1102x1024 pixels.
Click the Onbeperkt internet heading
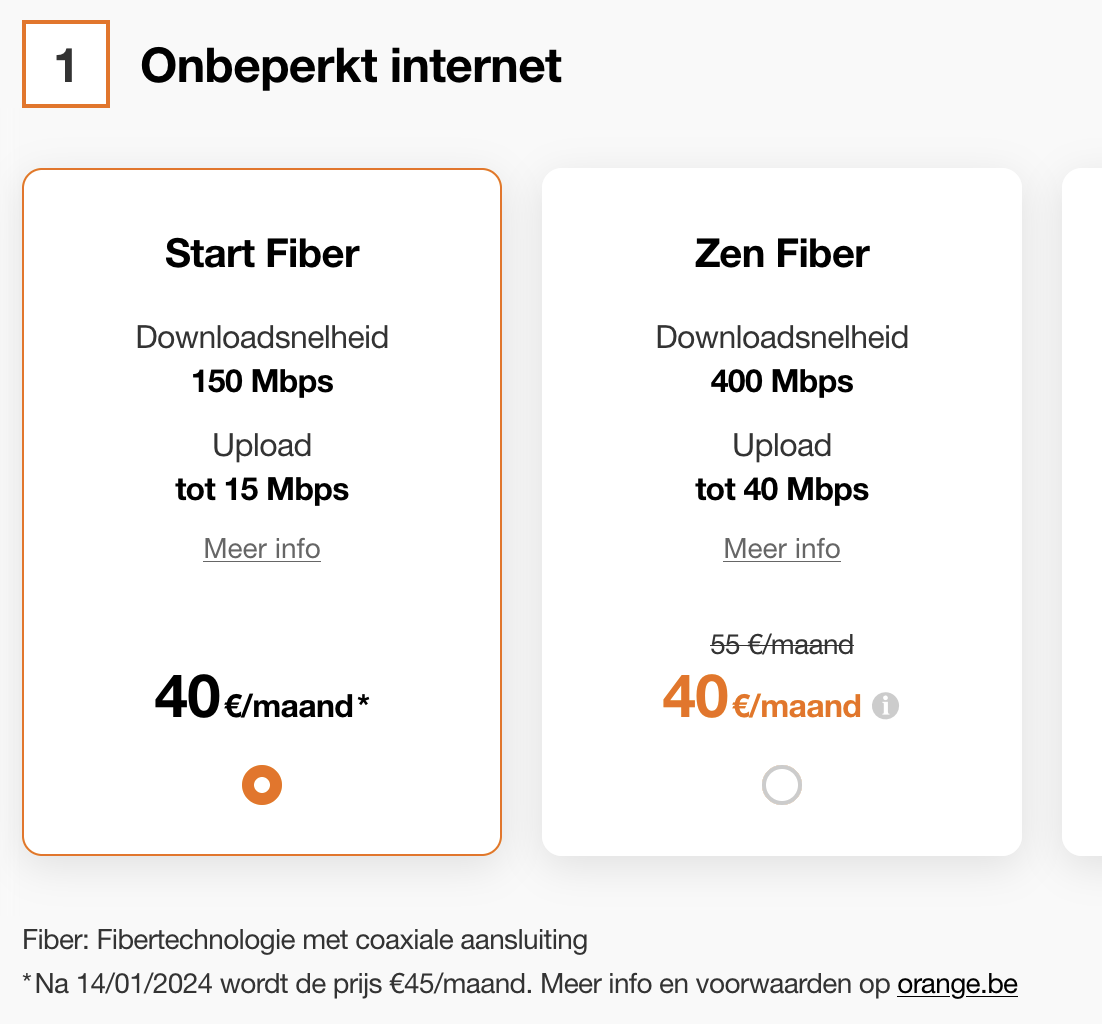(x=351, y=67)
